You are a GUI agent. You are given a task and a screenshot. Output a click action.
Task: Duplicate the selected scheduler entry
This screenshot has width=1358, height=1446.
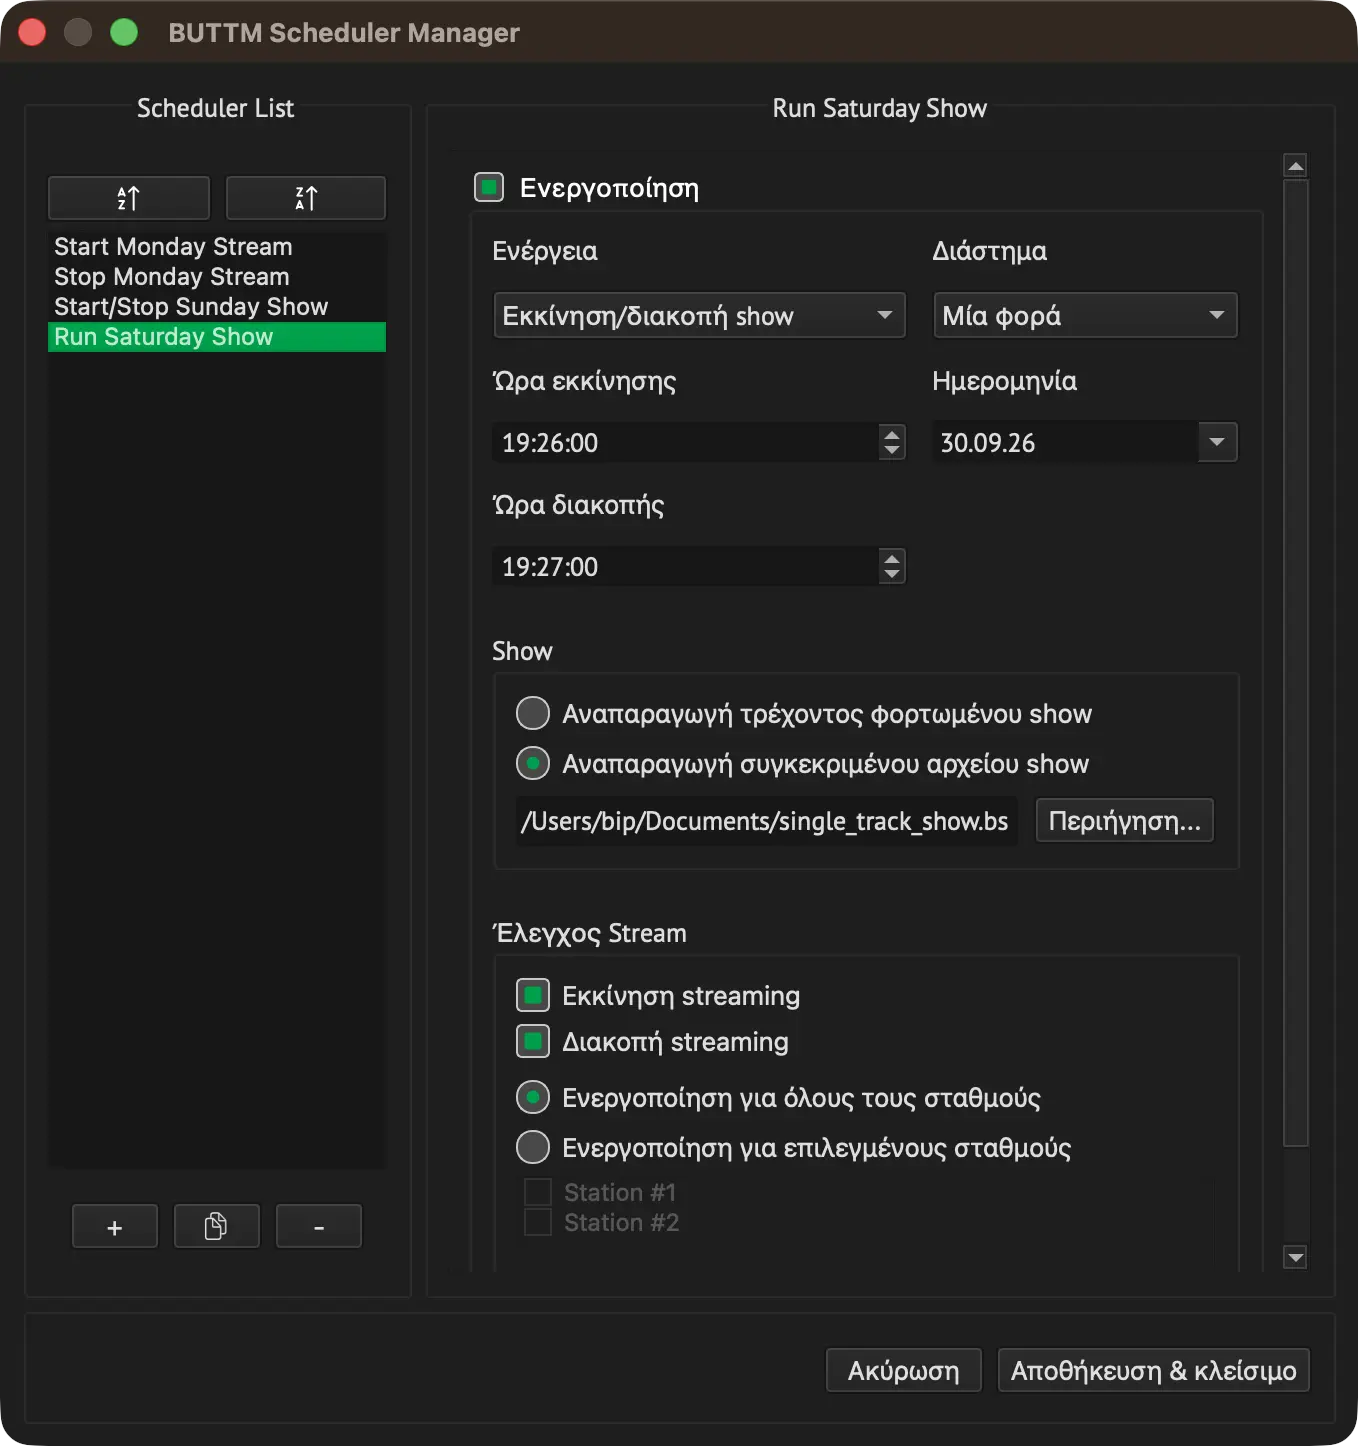pyautogui.click(x=216, y=1226)
